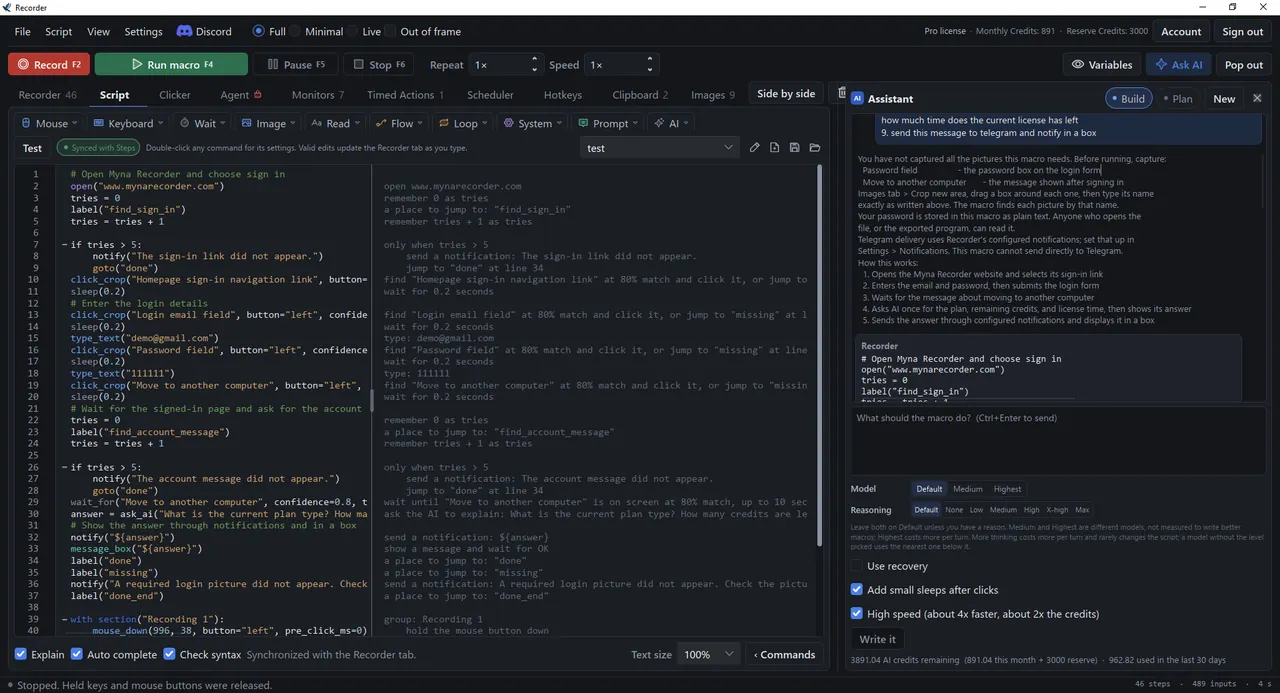Select the Out of frame option
1280x693 pixels.
pyautogui.click(x=423, y=31)
